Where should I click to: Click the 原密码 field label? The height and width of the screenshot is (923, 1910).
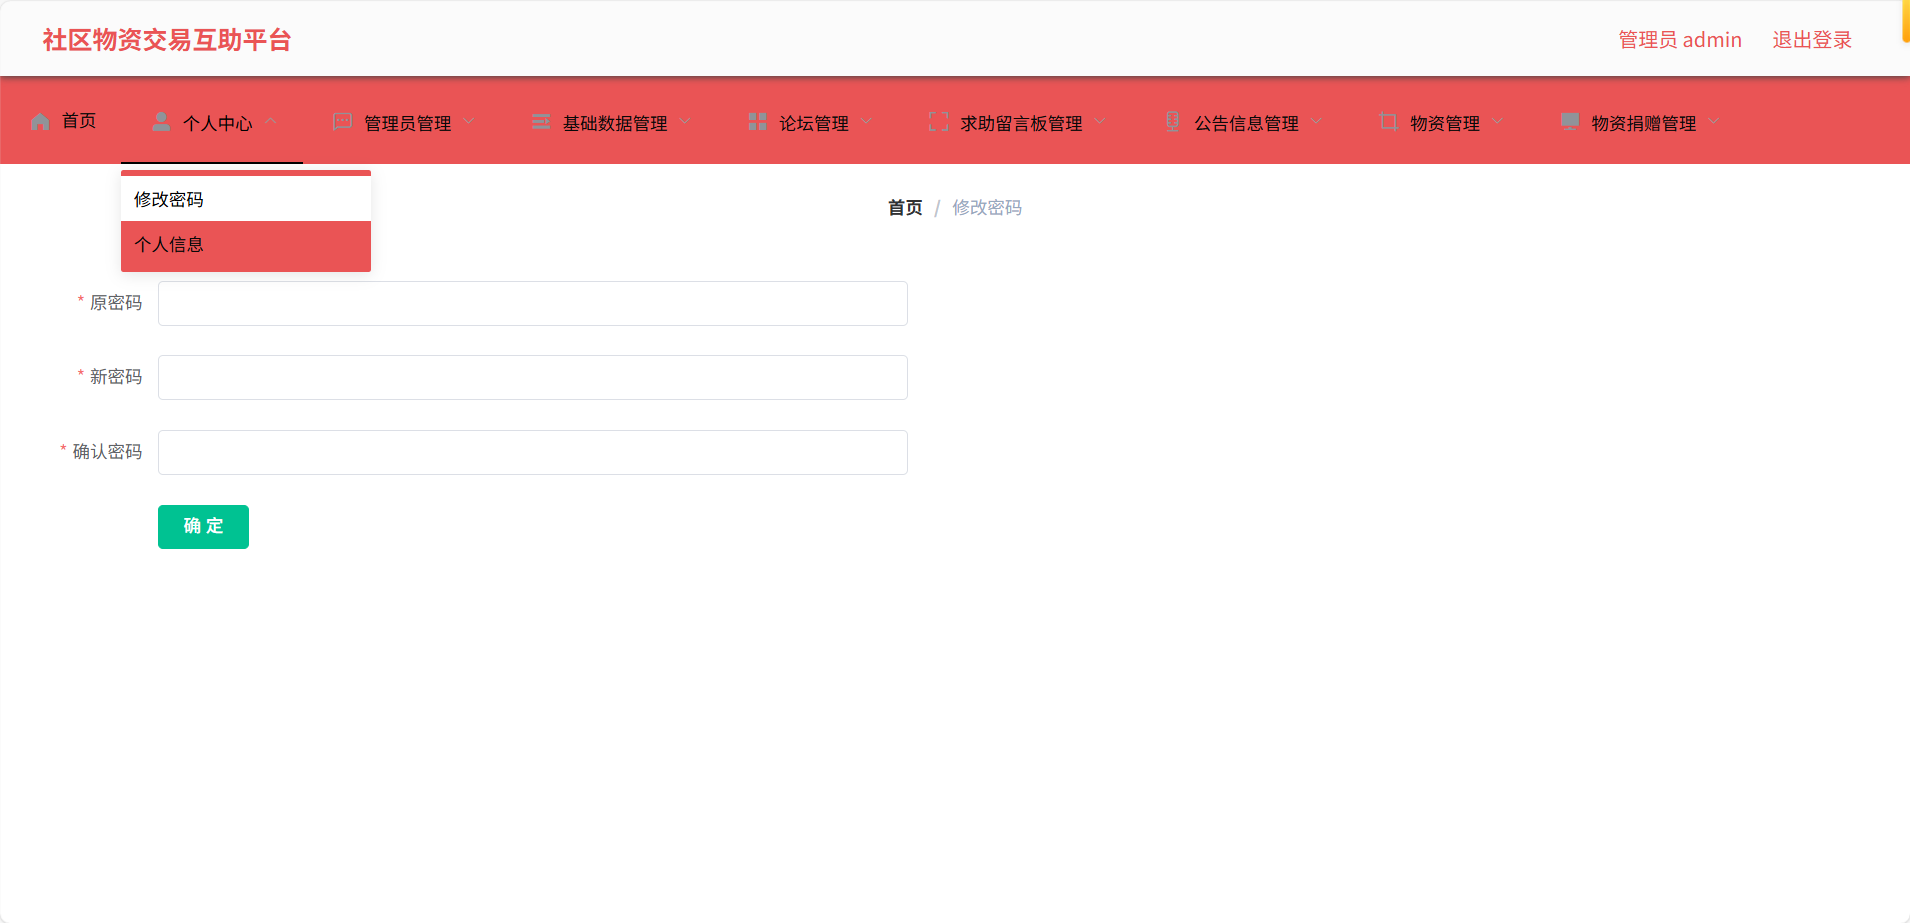click(x=116, y=303)
